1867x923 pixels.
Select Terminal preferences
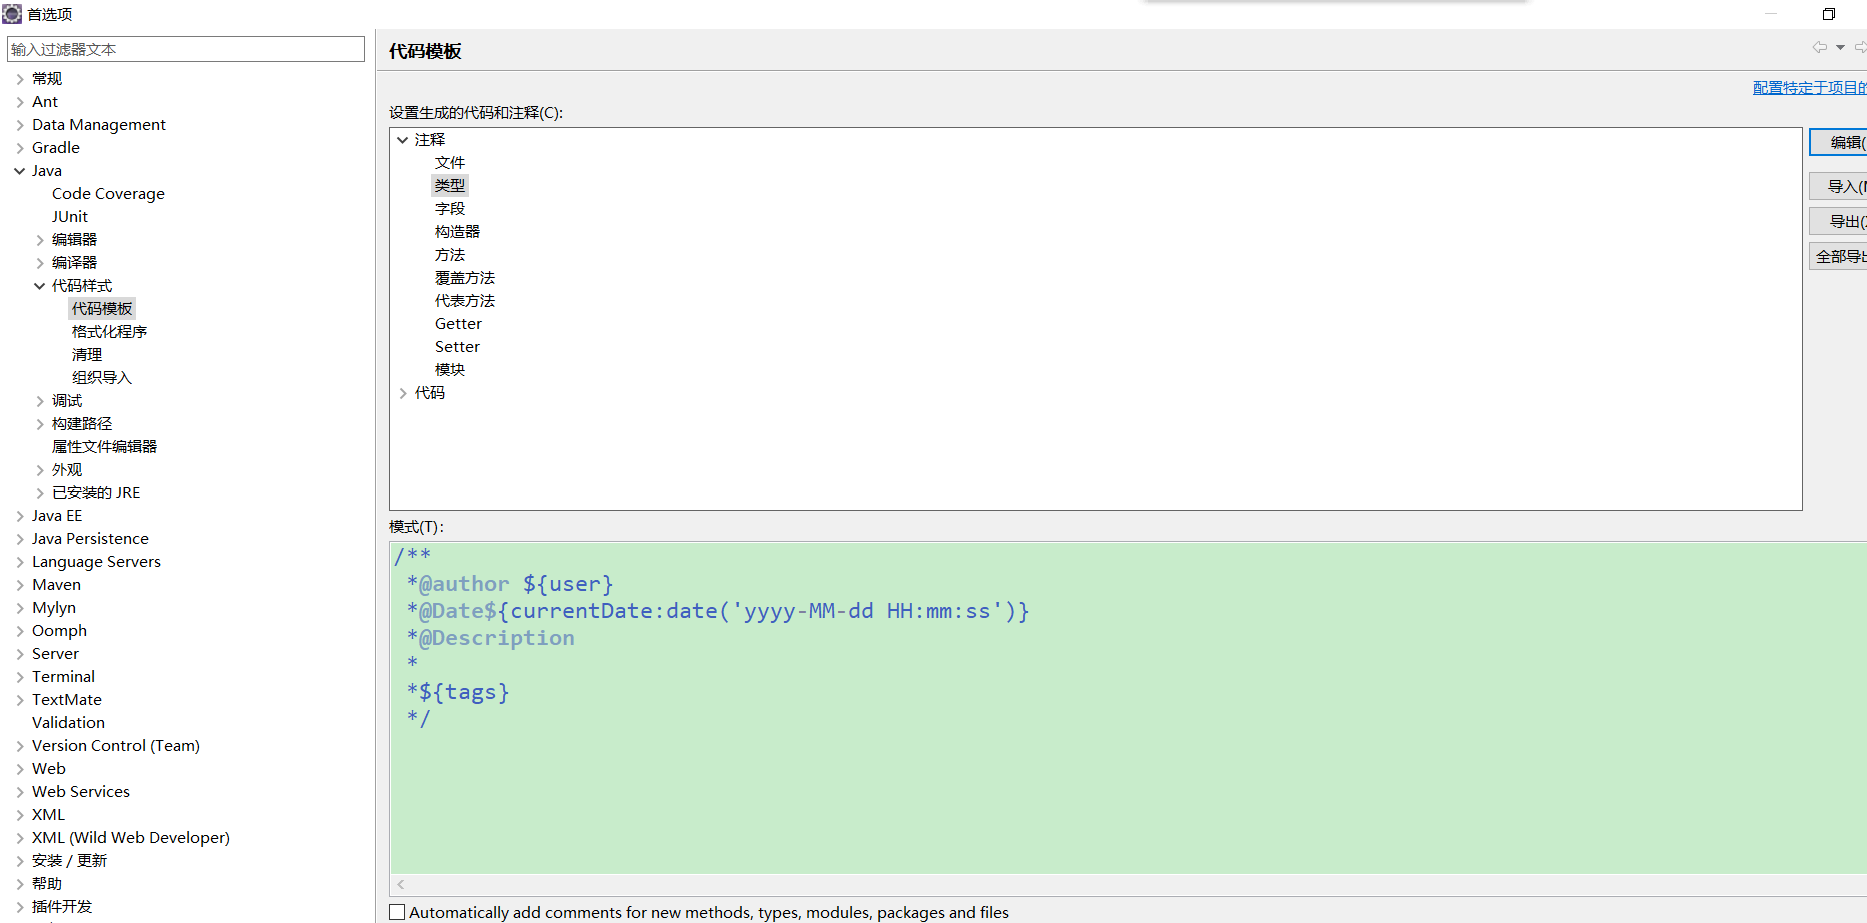pos(63,677)
